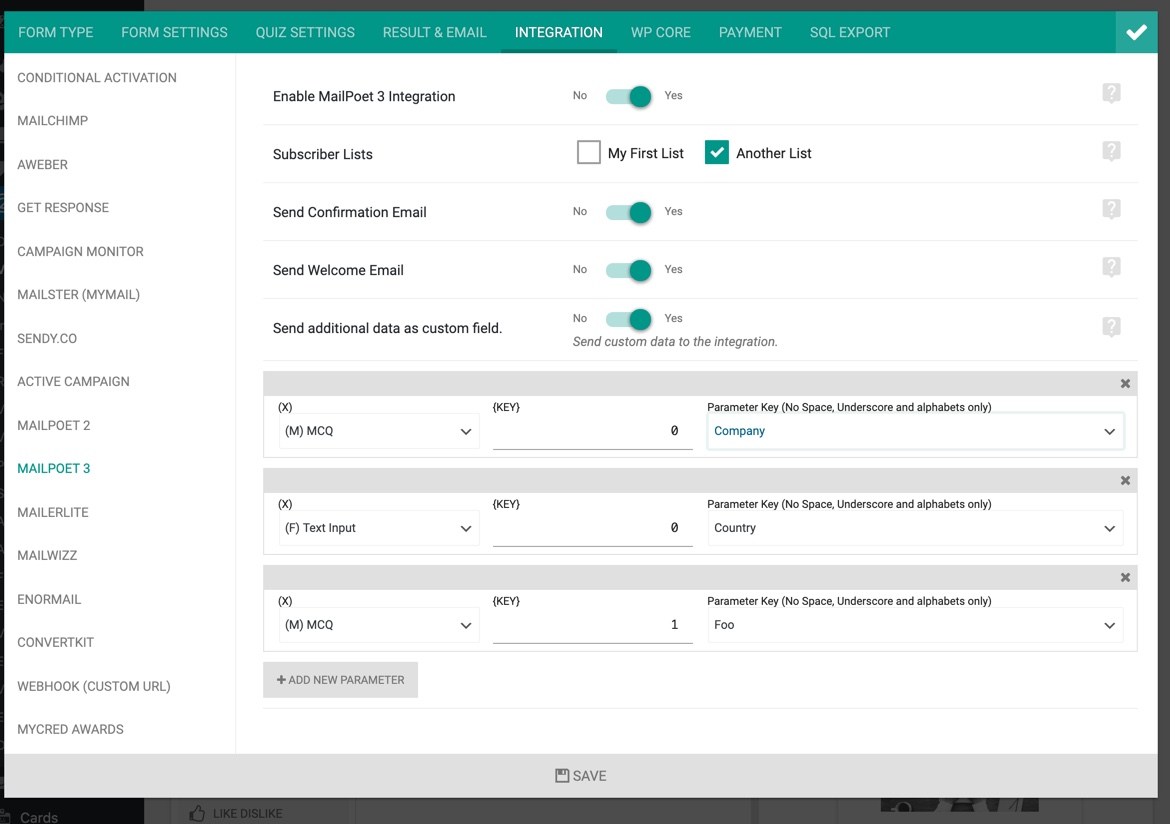Open ConvertKit integration settings
Viewport: 1170px width, 824px height.
click(x=55, y=643)
